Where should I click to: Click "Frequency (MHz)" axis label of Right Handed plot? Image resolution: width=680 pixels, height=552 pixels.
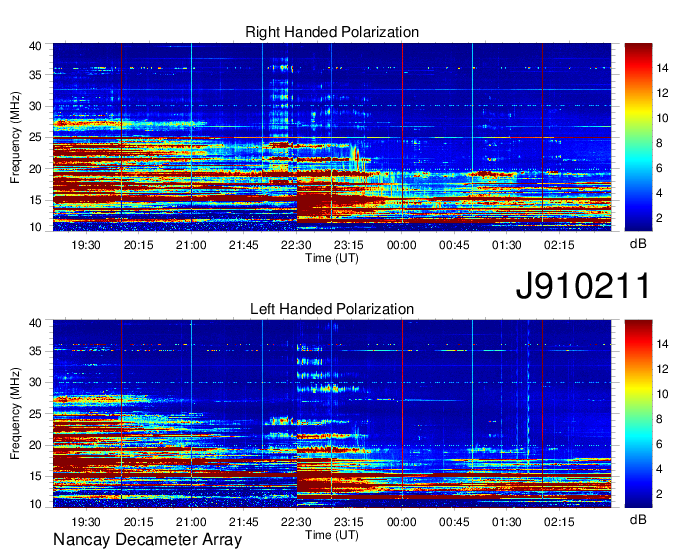pos(15,137)
